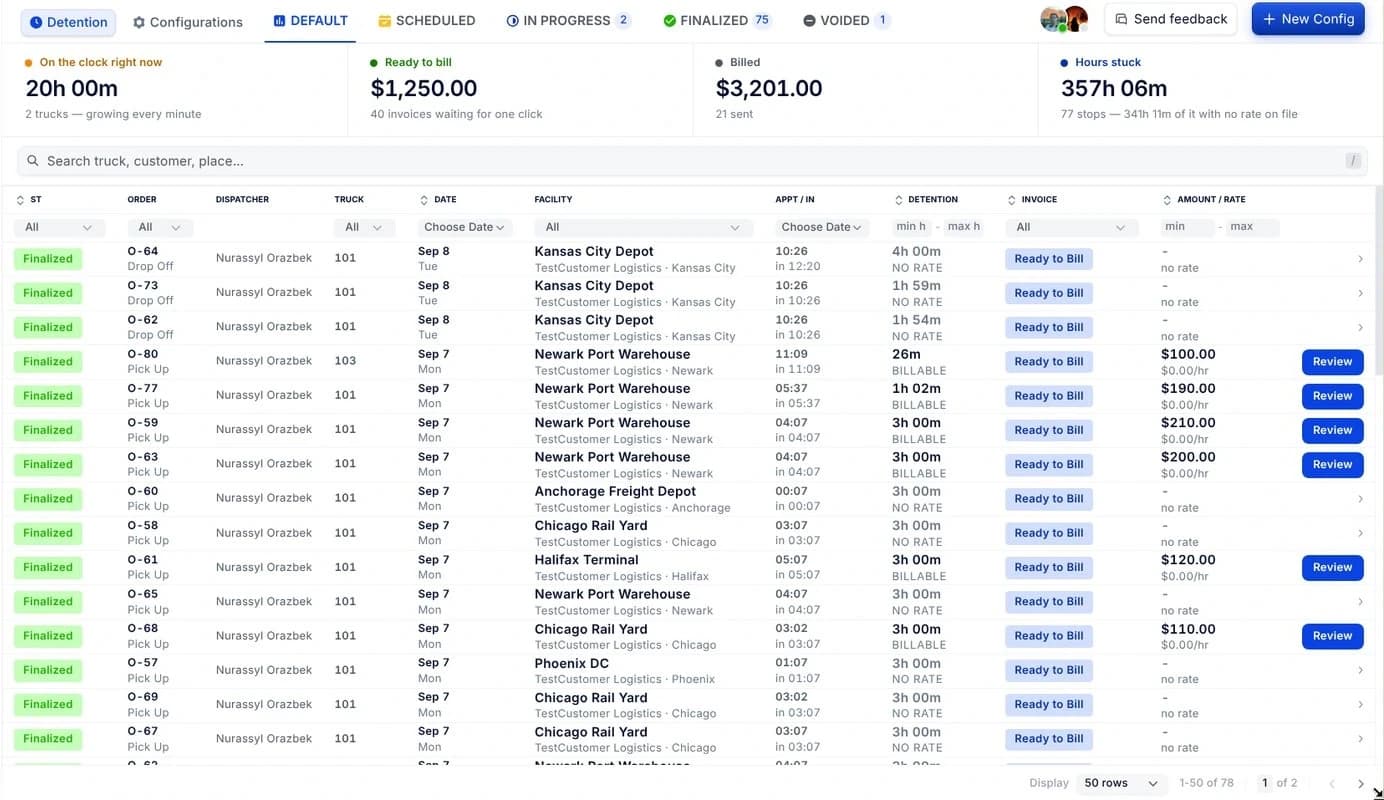Open the FACILITY filter dropdown

(643, 227)
